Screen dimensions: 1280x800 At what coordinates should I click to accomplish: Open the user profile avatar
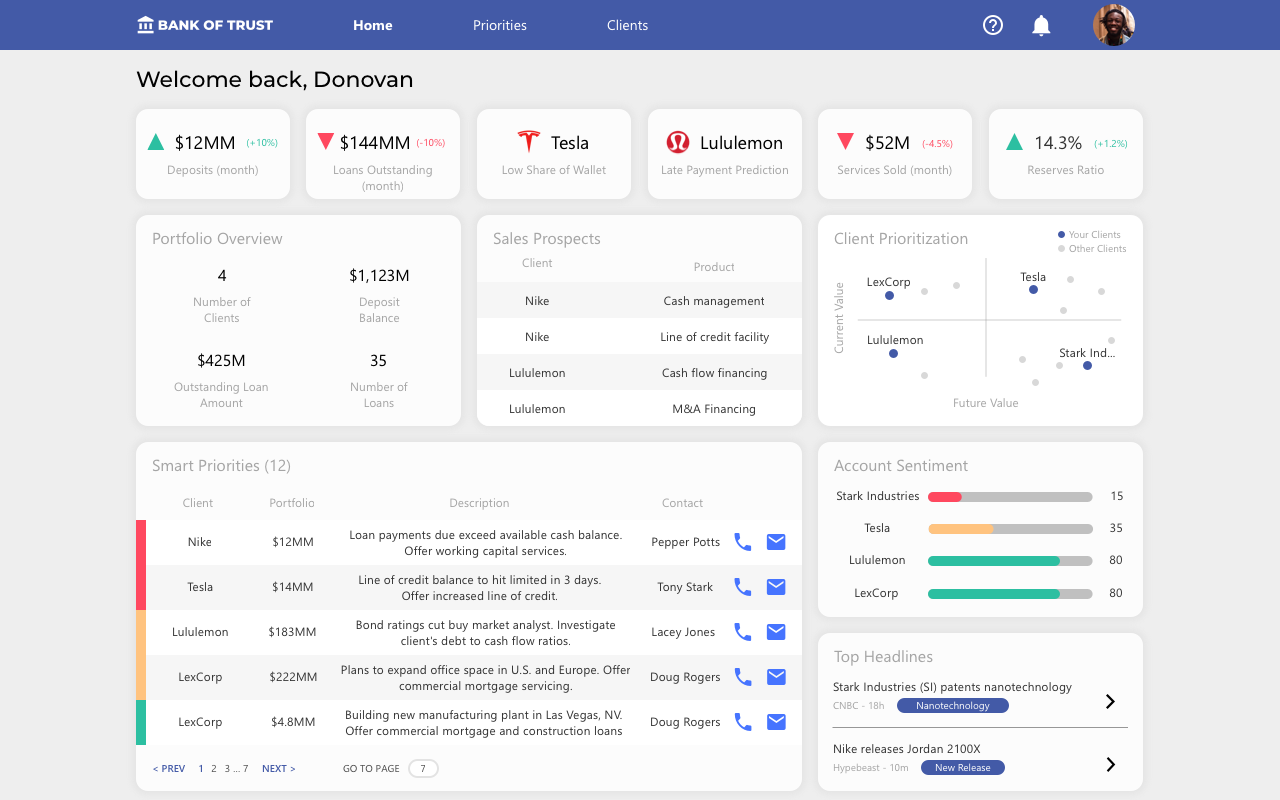[x=1114, y=25]
